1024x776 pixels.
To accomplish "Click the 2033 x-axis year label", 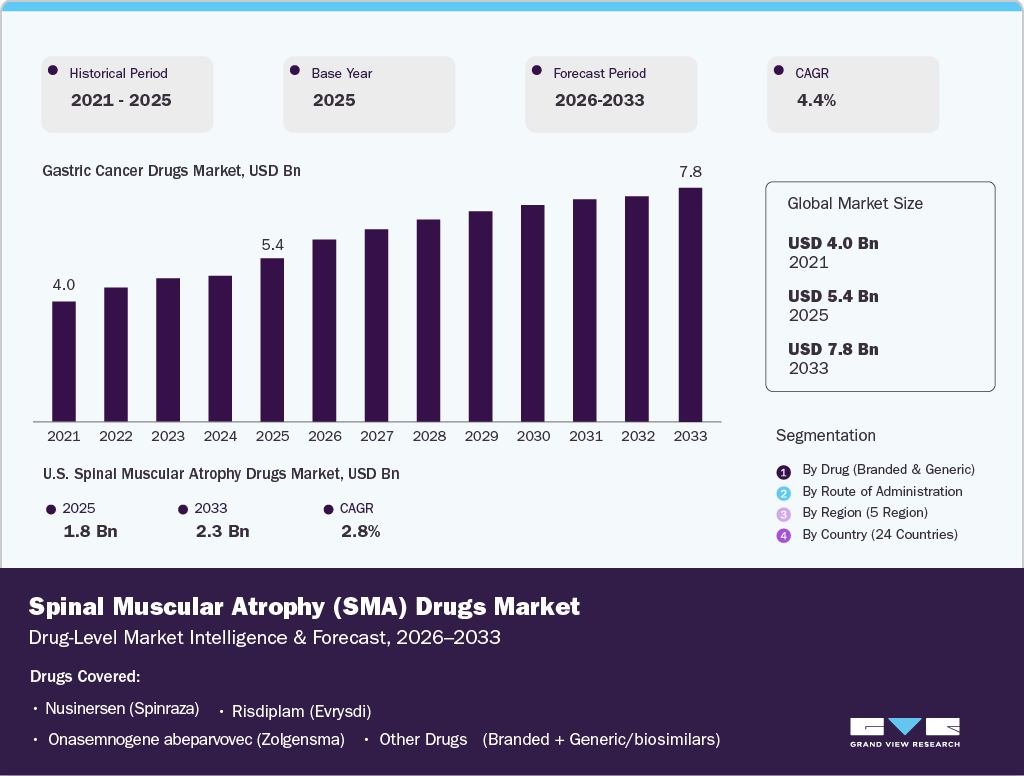I will (x=690, y=436).
